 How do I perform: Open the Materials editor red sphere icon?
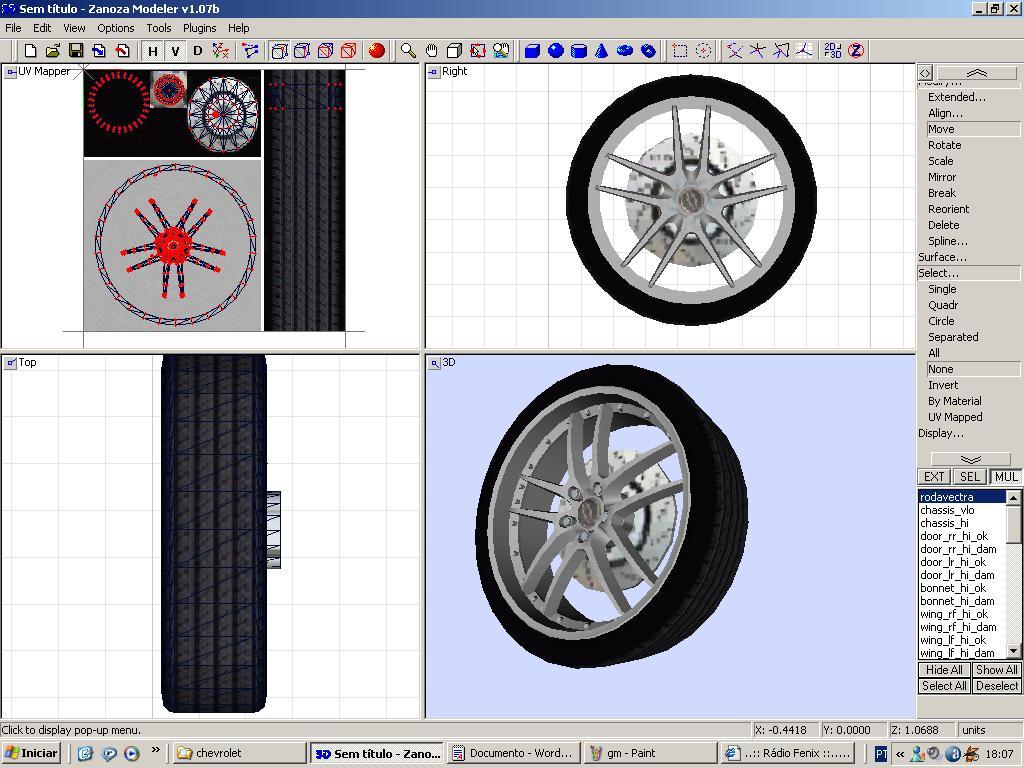(377, 51)
